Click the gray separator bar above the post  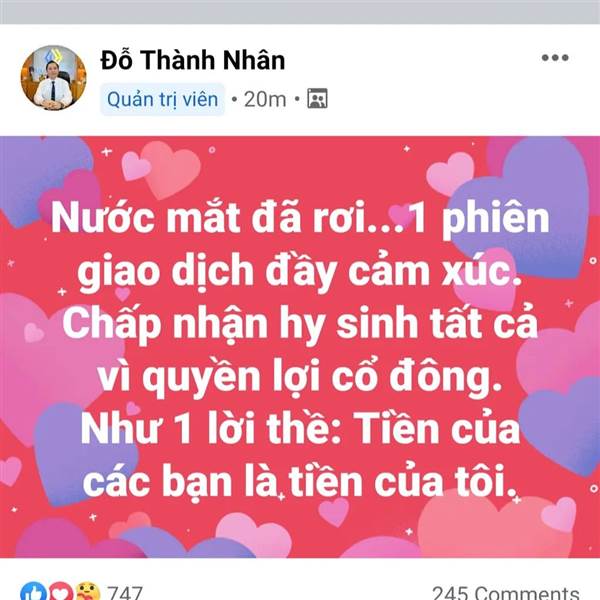[x=300, y=12]
